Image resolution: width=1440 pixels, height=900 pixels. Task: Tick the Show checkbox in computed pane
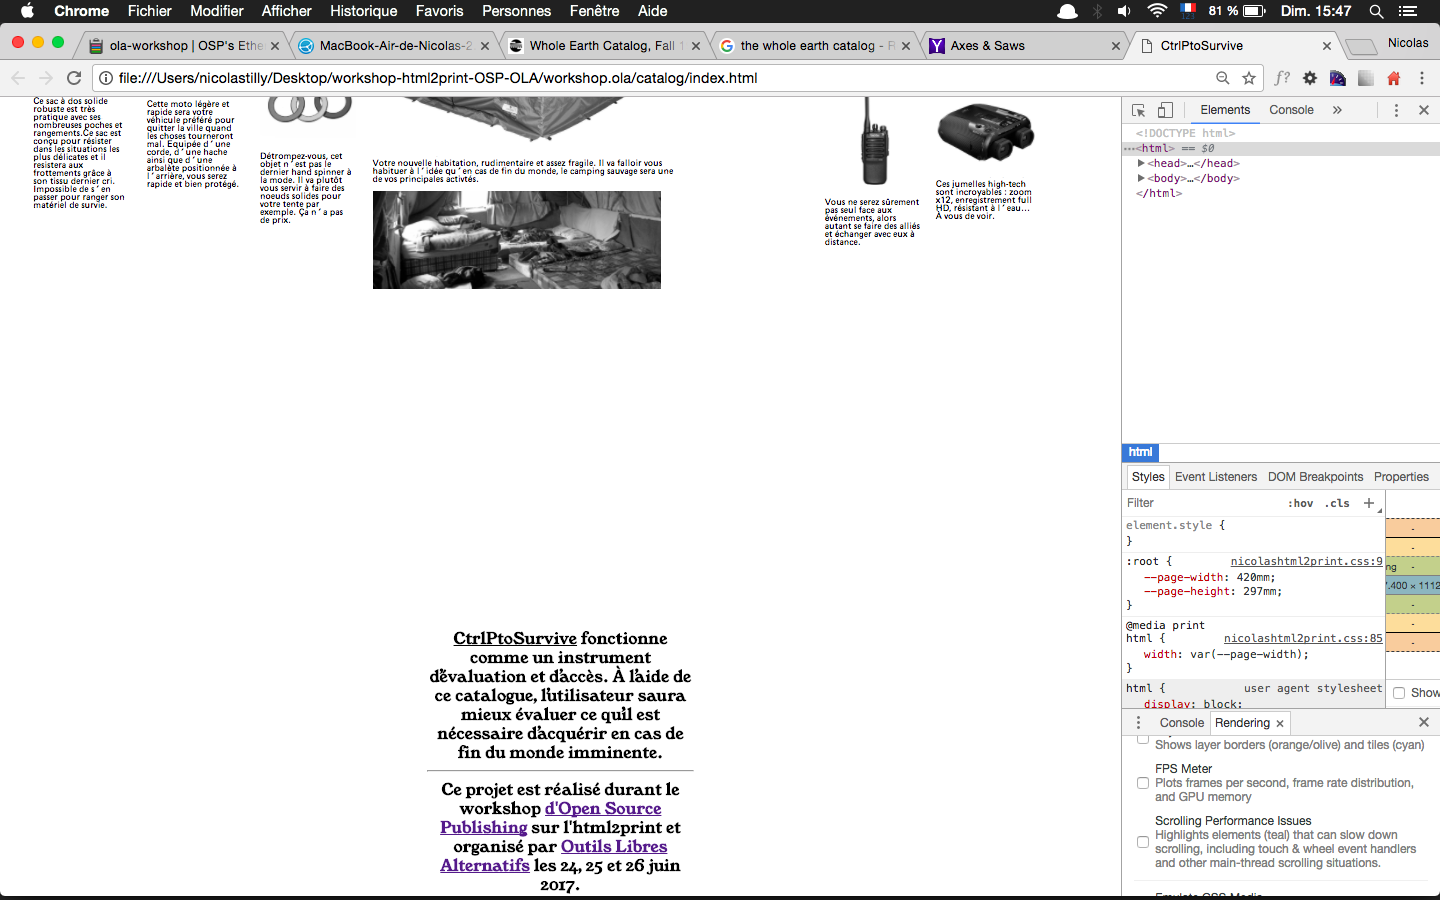[x=1399, y=693]
